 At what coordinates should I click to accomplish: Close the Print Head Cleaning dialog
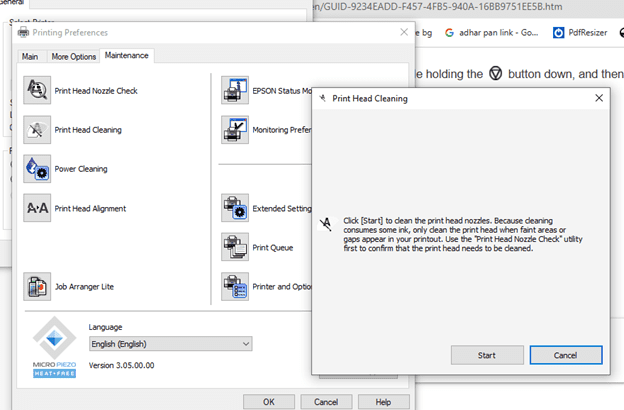click(x=599, y=98)
